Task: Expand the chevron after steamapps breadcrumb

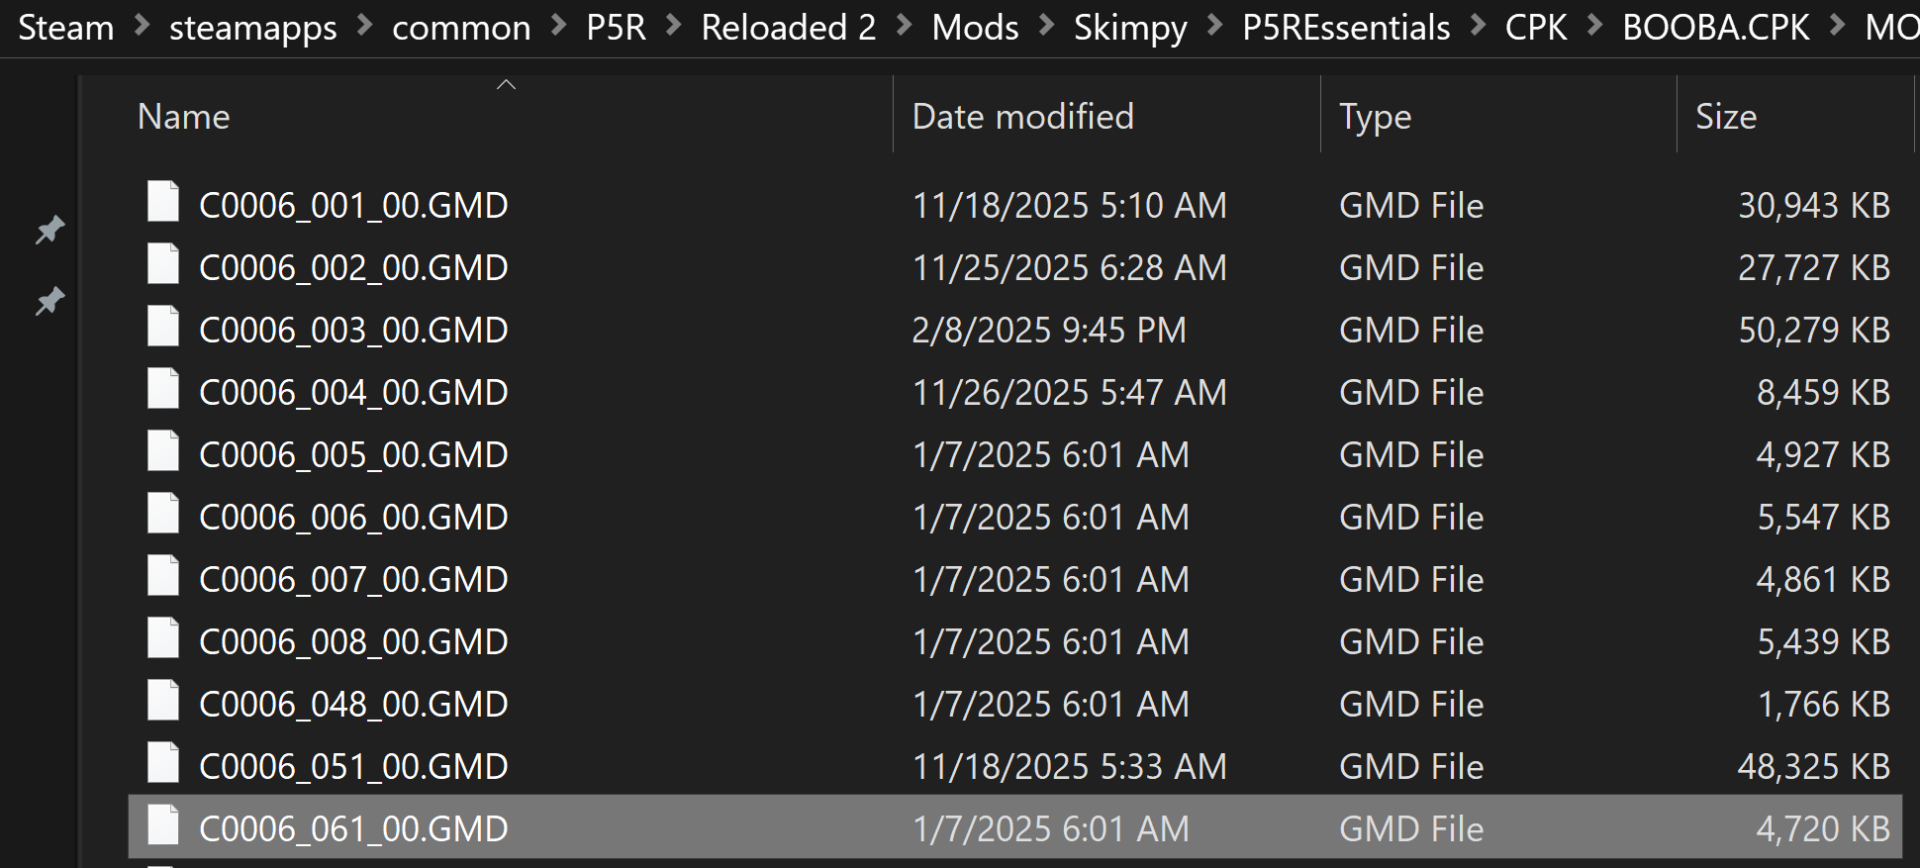Action: (x=365, y=26)
